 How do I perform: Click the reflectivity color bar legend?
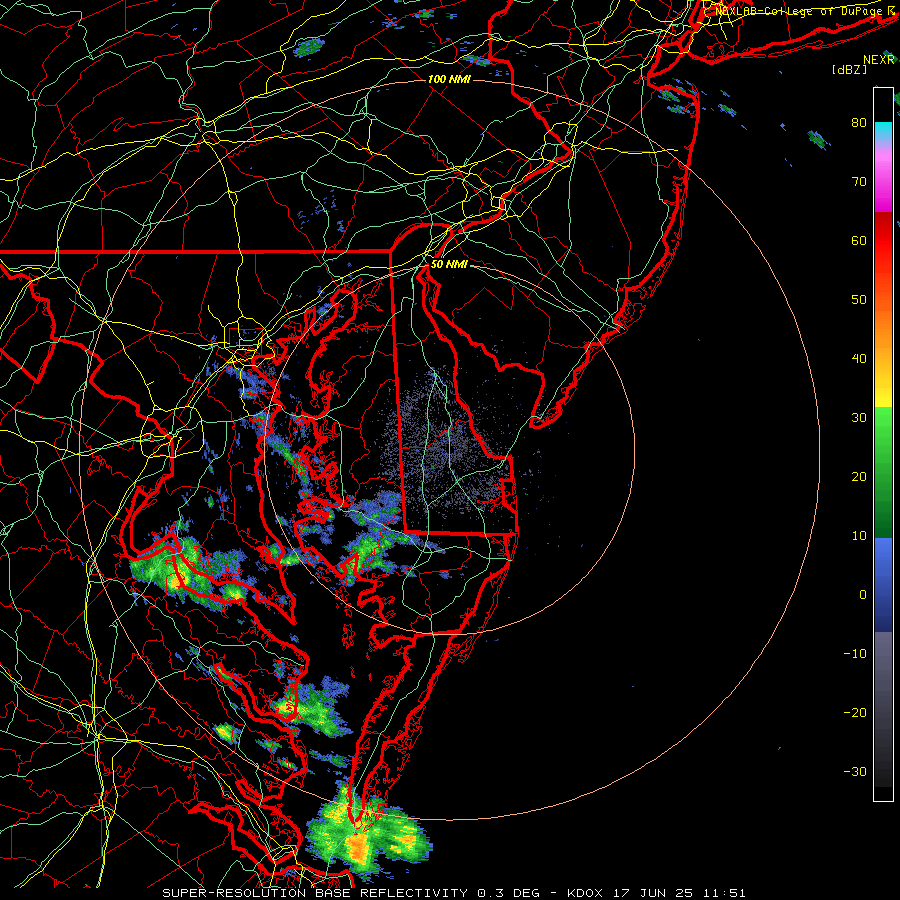click(x=883, y=444)
